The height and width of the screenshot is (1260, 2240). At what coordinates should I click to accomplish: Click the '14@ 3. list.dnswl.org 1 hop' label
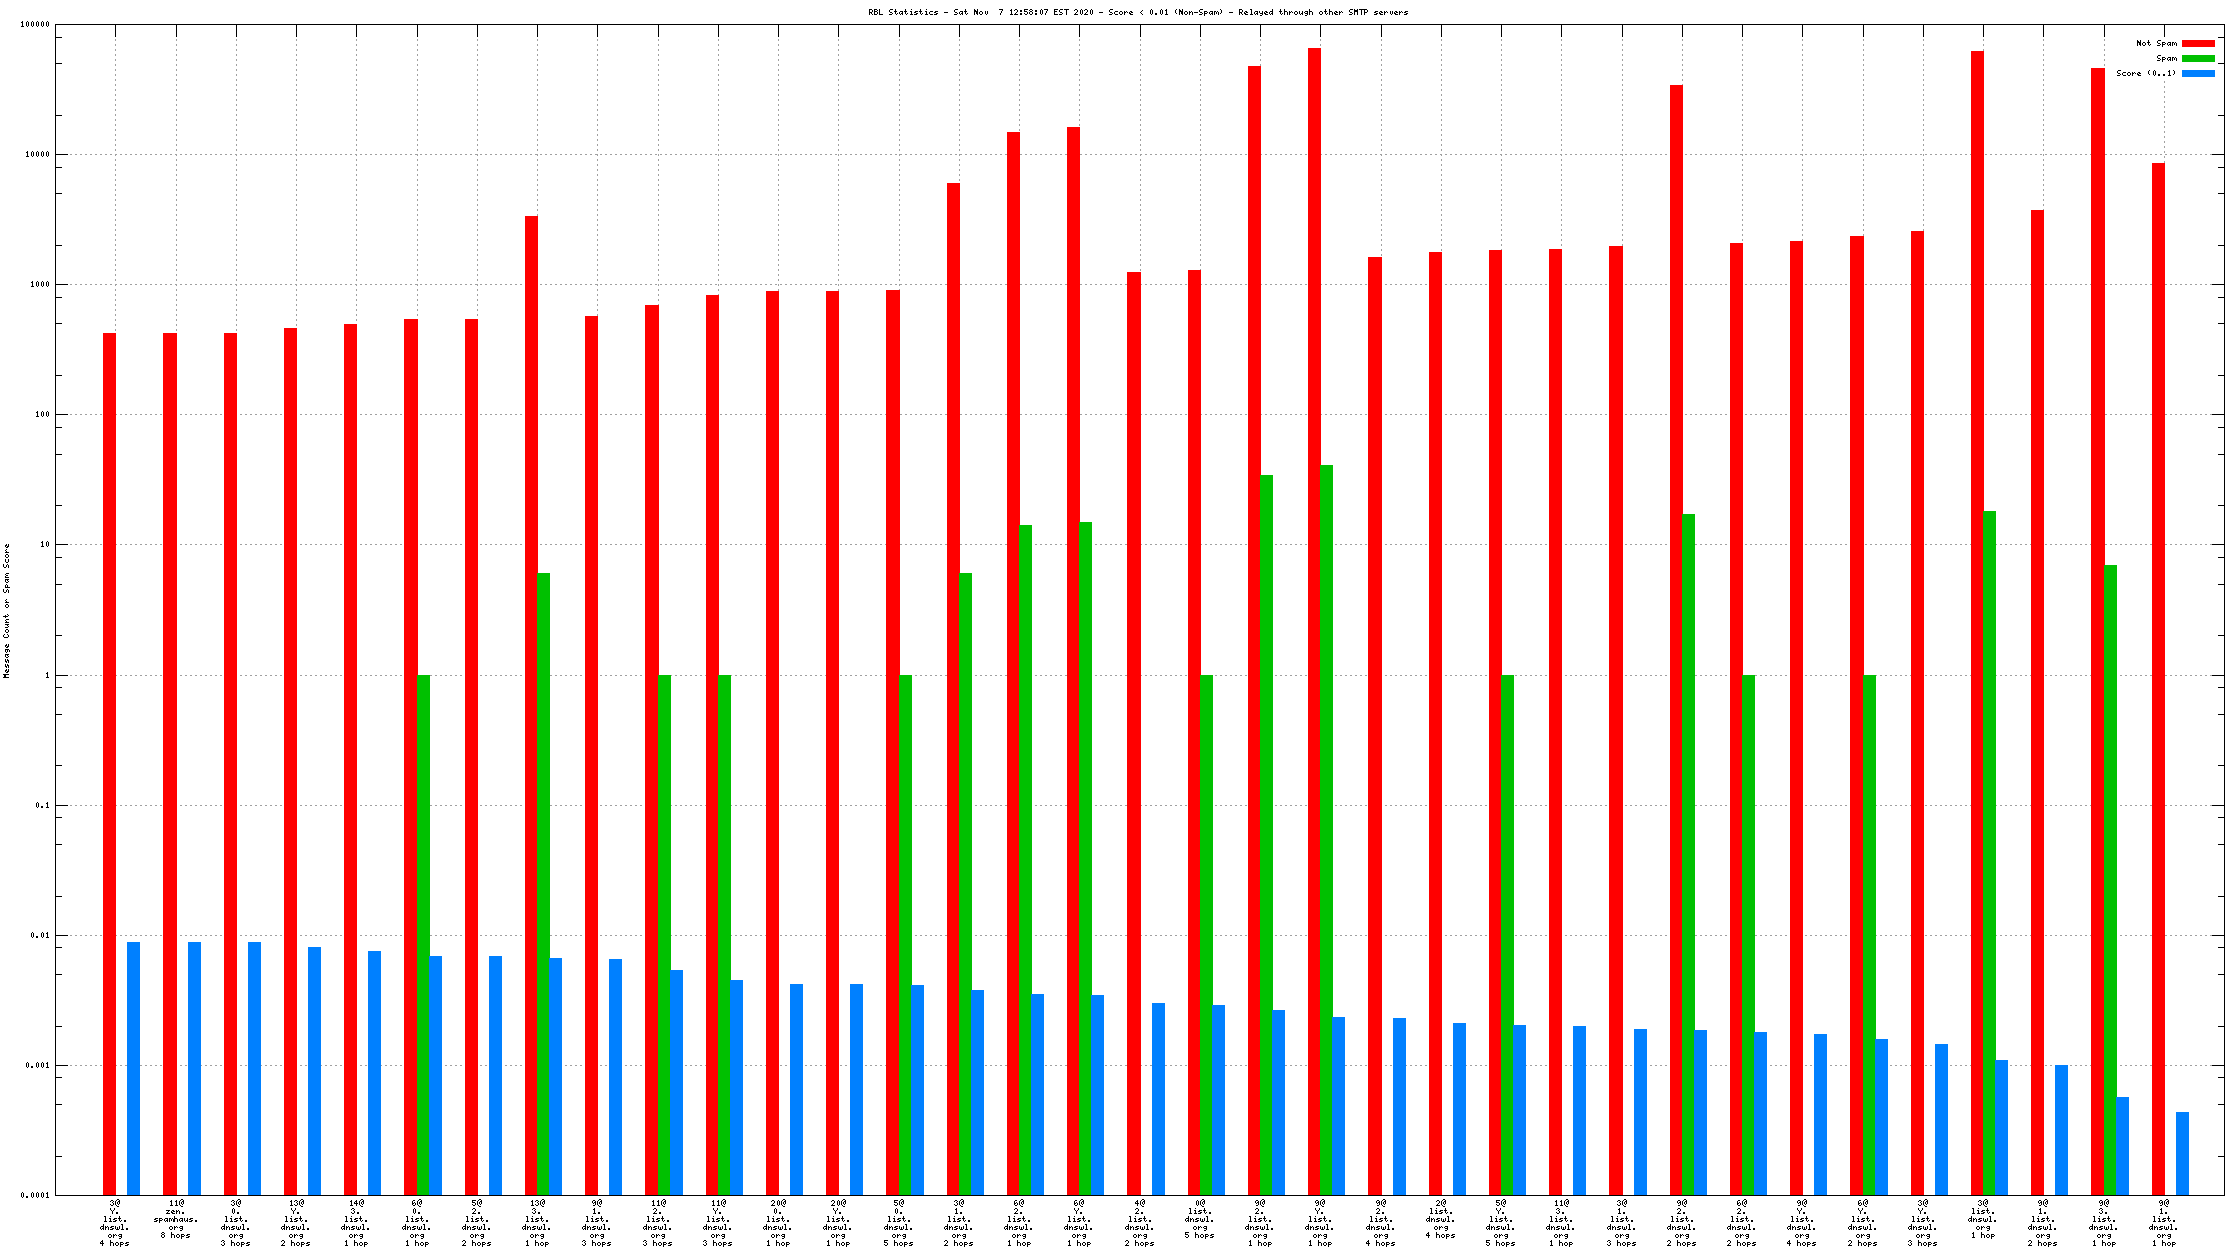tap(355, 1223)
